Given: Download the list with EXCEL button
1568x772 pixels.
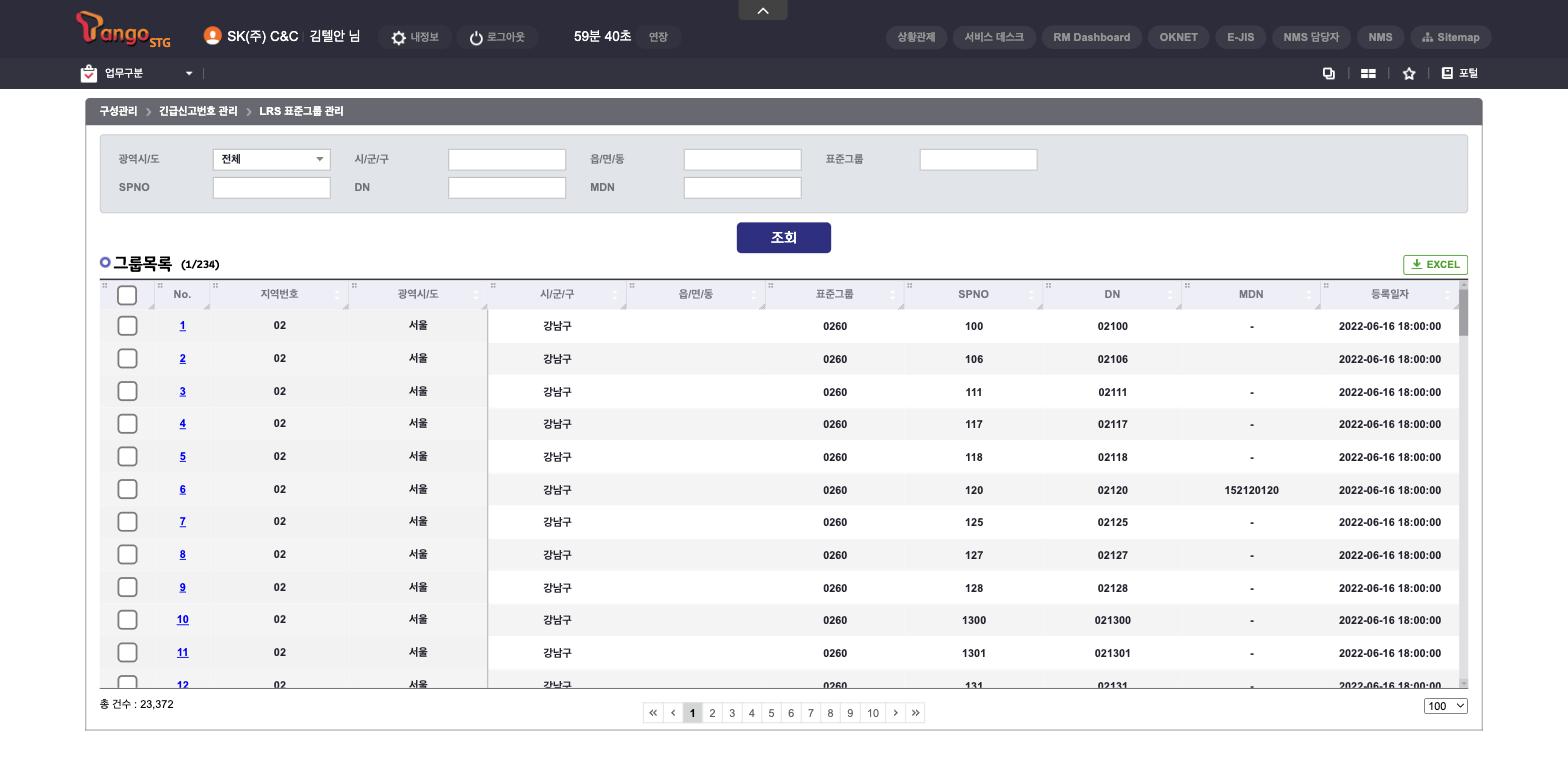Looking at the screenshot, I should coord(1435,264).
